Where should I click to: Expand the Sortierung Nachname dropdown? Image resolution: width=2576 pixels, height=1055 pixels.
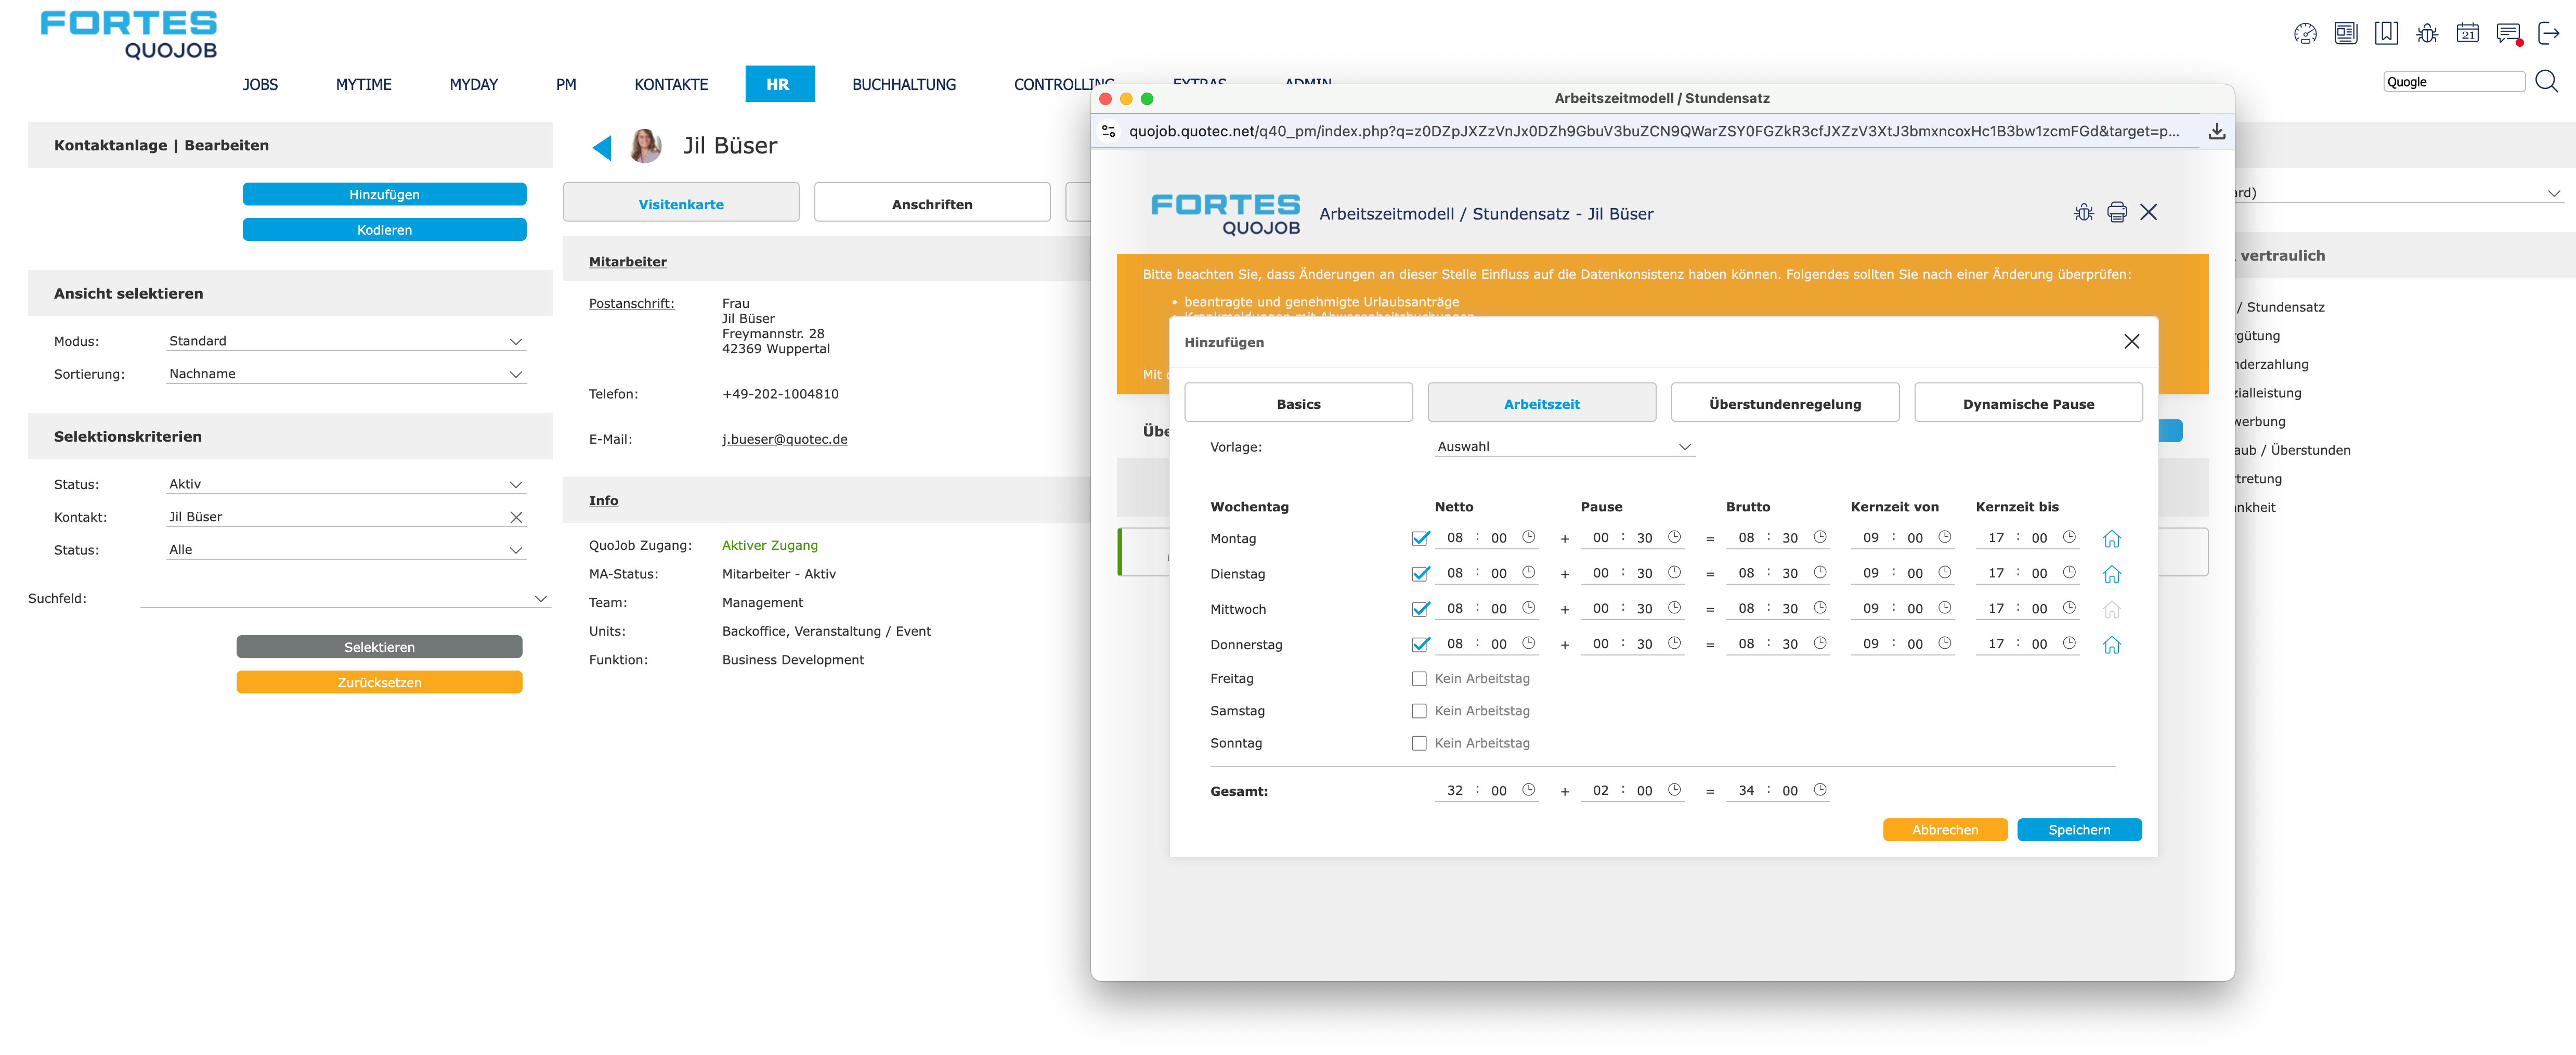coord(345,374)
